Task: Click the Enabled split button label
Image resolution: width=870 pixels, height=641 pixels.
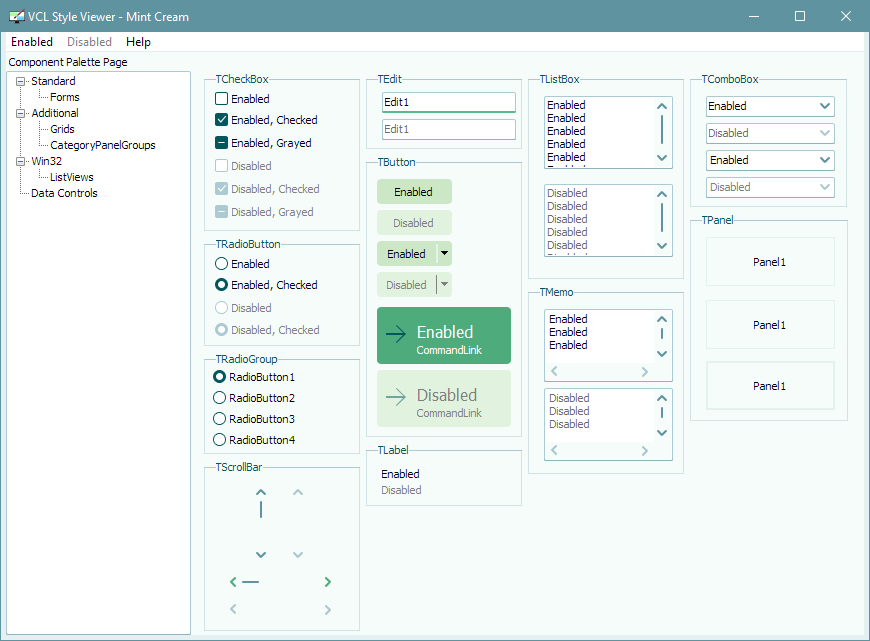Action: click(x=407, y=254)
